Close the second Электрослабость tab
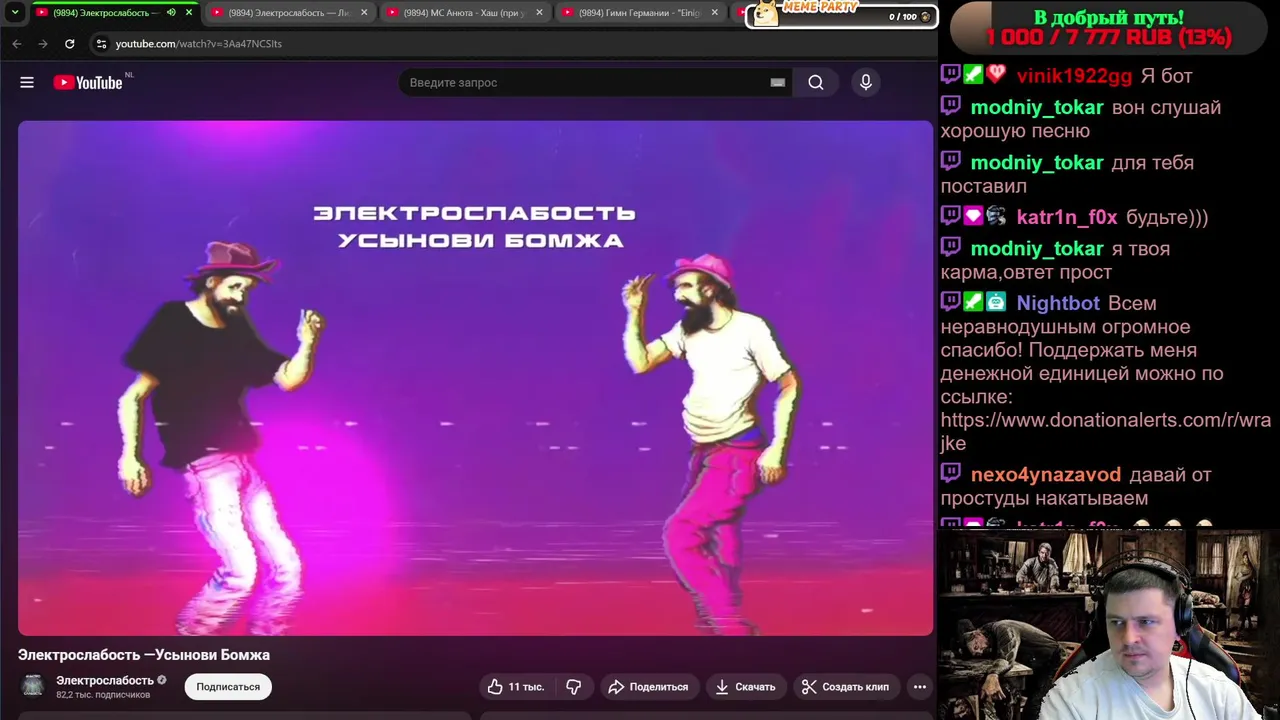Image resolution: width=1280 pixels, height=720 pixels. [364, 13]
